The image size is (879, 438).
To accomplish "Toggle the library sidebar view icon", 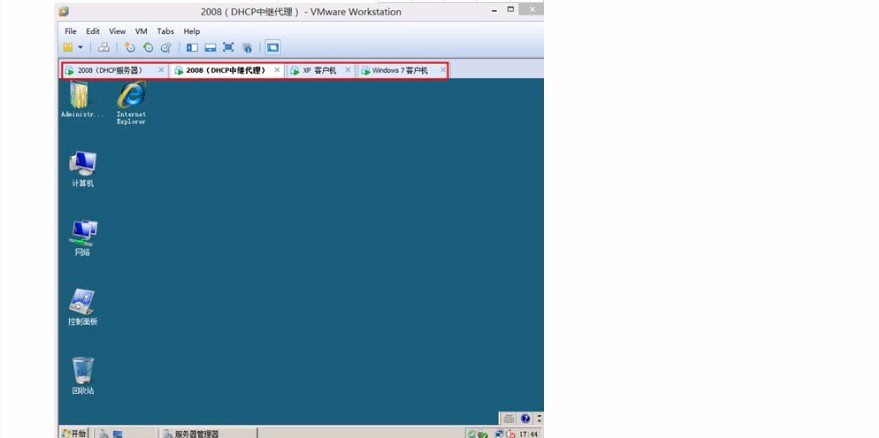I will pos(192,48).
